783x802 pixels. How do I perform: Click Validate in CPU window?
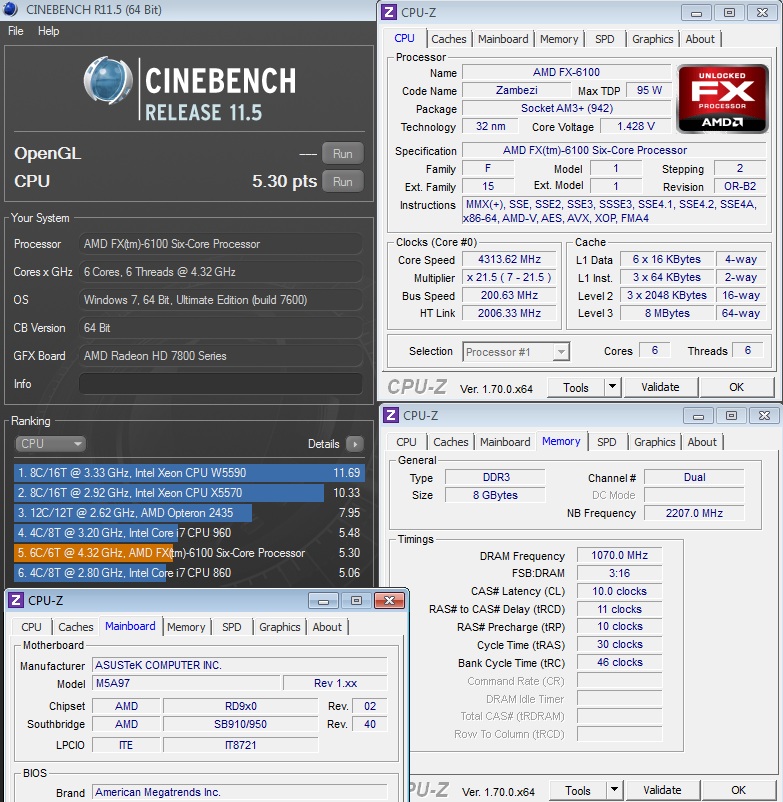(x=660, y=387)
